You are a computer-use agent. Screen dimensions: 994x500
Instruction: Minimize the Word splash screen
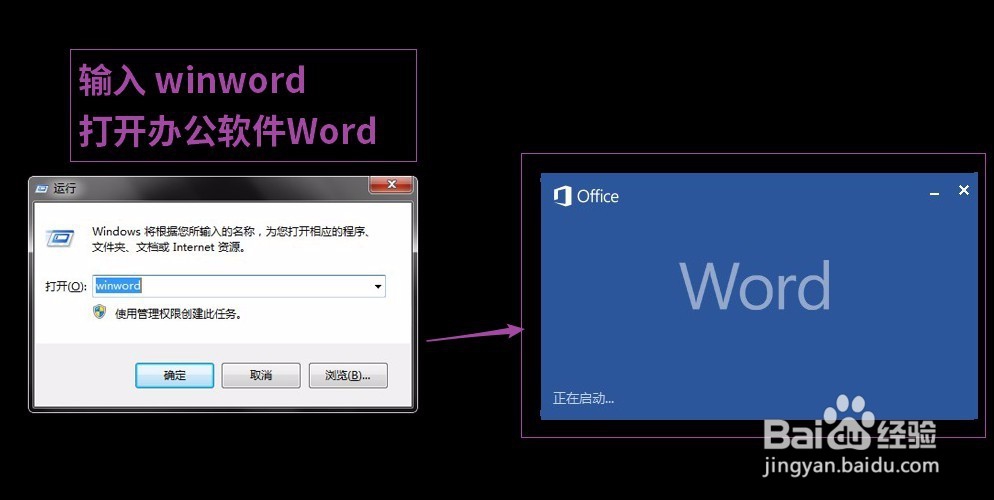pyautogui.click(x=934, y=191)
